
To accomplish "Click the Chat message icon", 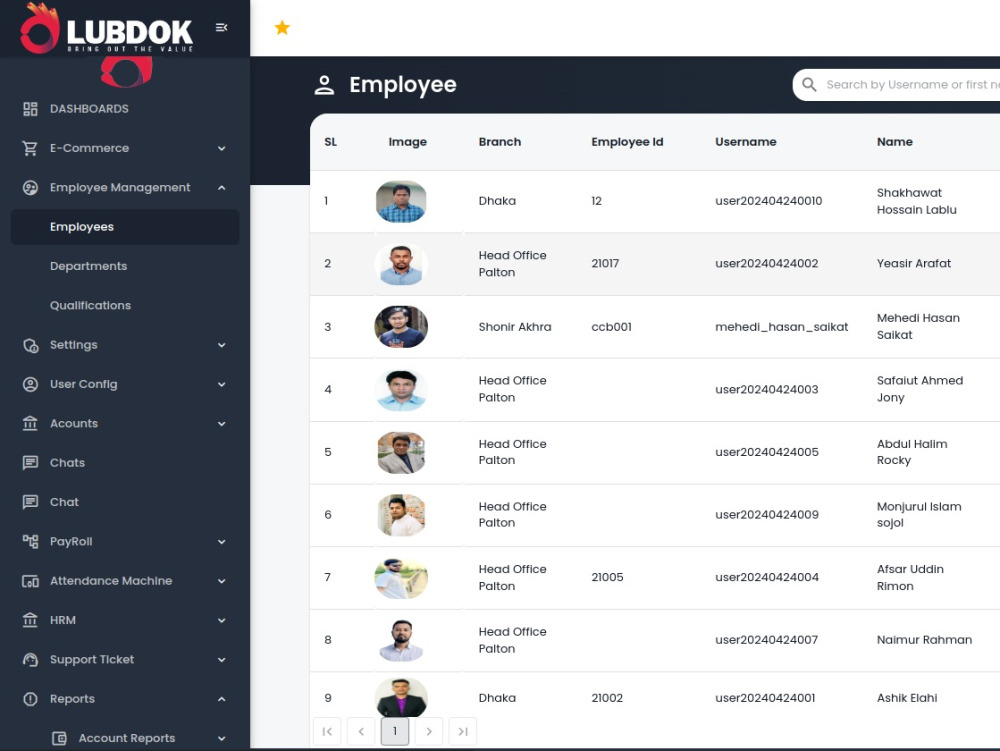I will click(30, 502).
